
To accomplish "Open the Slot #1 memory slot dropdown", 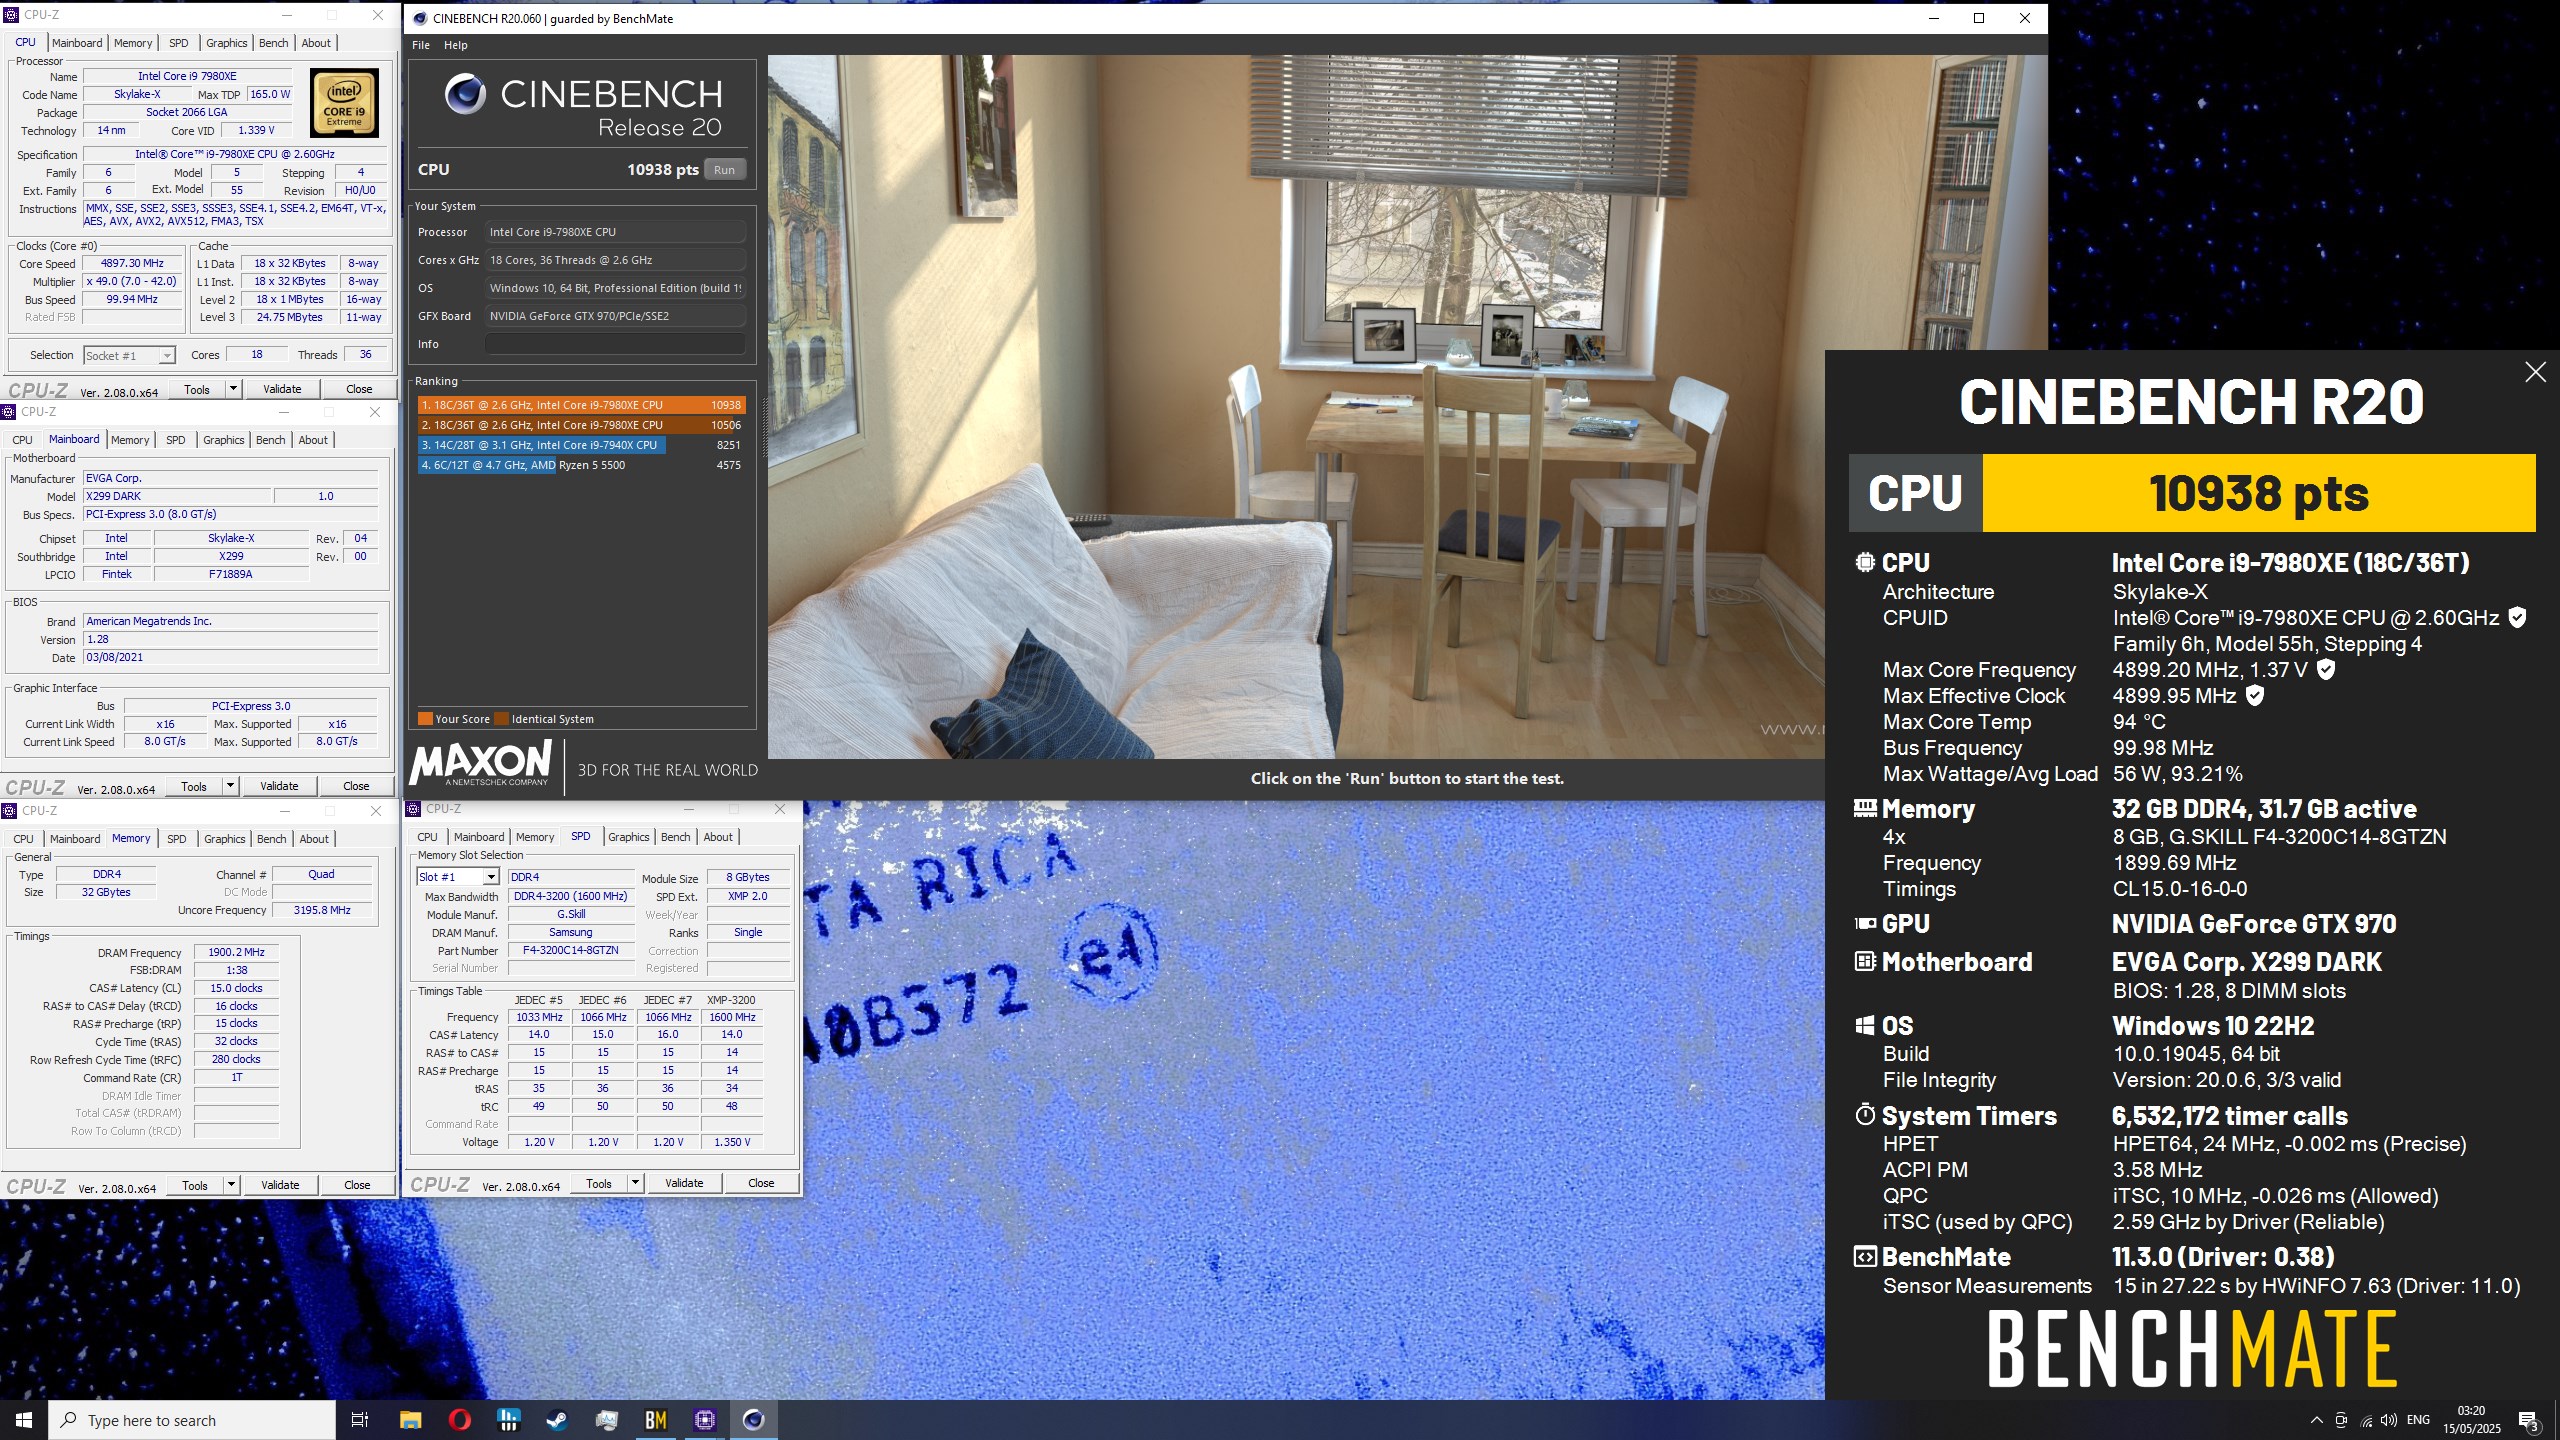I will (x=457, y=877).
